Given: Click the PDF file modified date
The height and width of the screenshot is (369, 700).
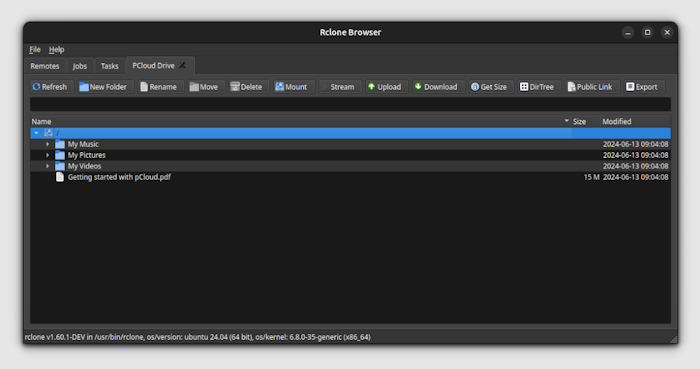Looking at the screenshot, I should [636, 177].
